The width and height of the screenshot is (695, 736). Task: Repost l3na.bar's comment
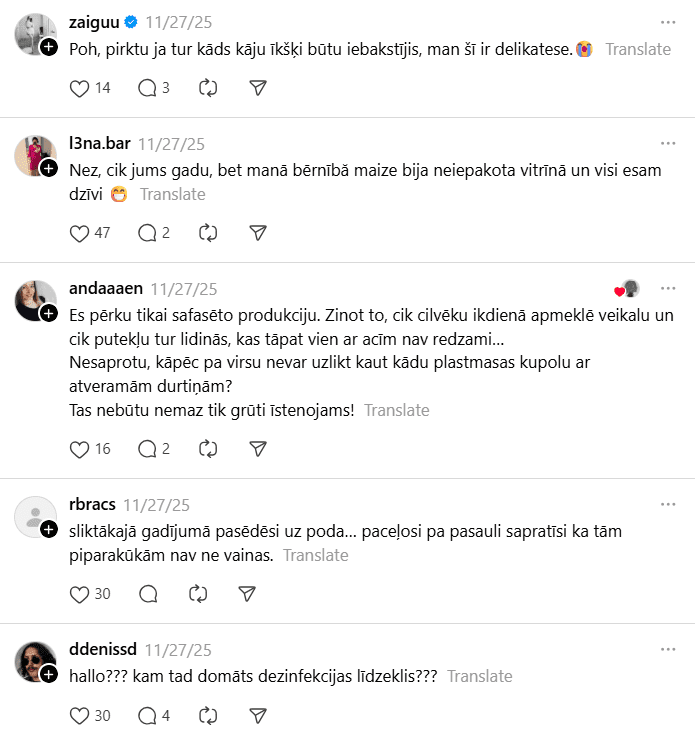click(x=208, y=233)
